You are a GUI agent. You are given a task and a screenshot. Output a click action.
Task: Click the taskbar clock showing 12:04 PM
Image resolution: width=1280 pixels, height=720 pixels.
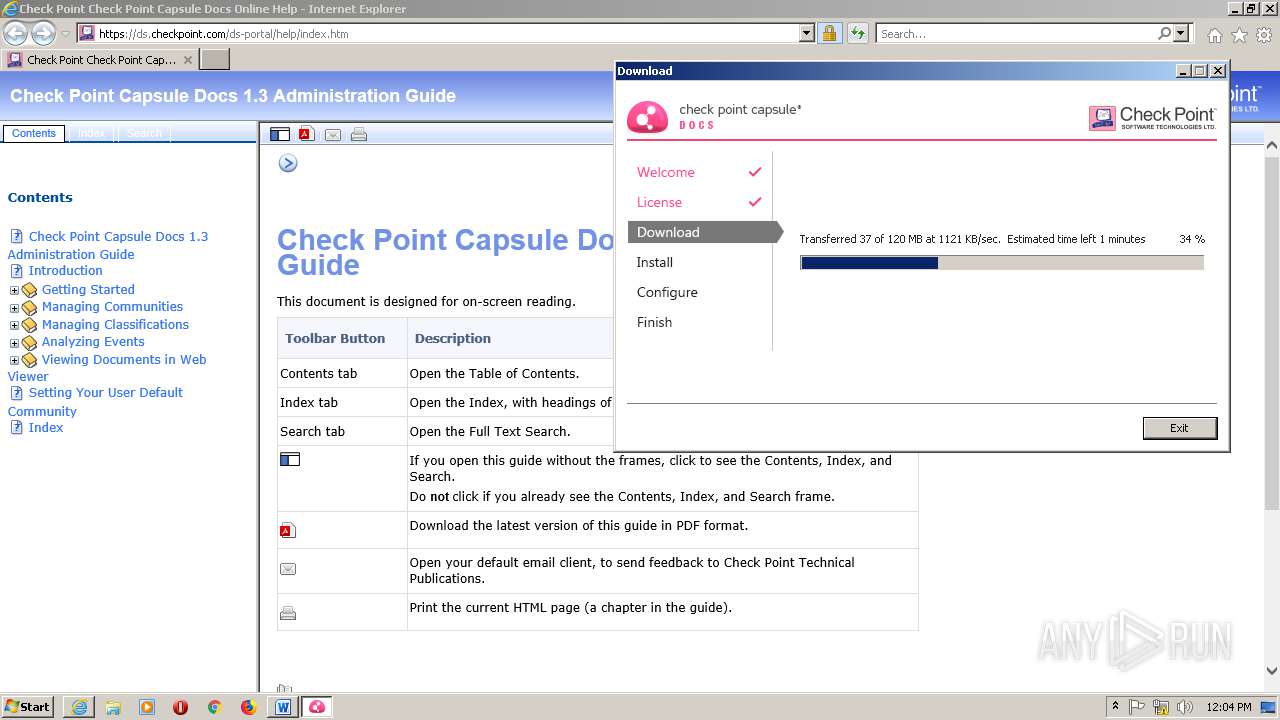(1229, 707)
